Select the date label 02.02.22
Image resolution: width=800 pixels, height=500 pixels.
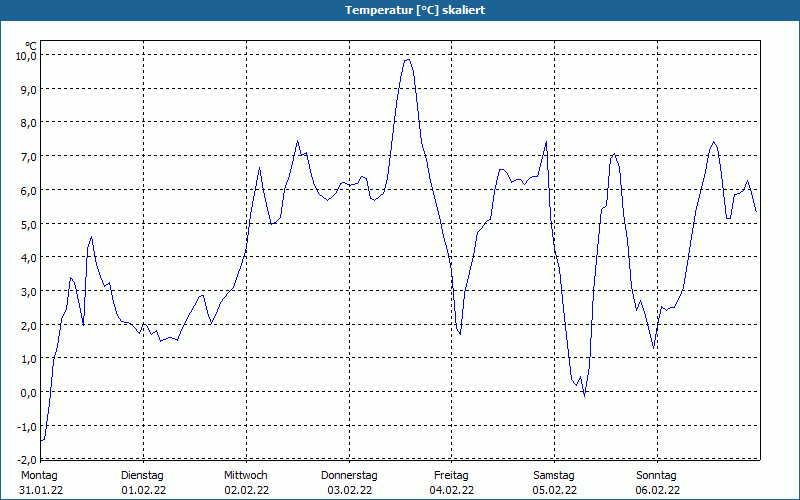pos(246,491)
